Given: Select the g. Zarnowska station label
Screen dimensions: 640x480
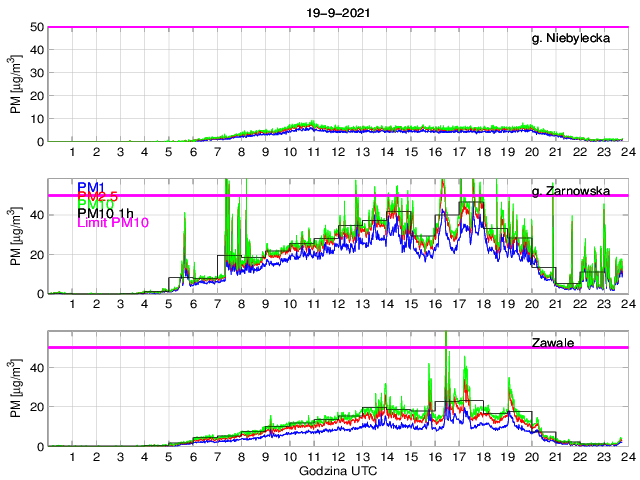Looking at the screenshot, I should pos(569,190).
